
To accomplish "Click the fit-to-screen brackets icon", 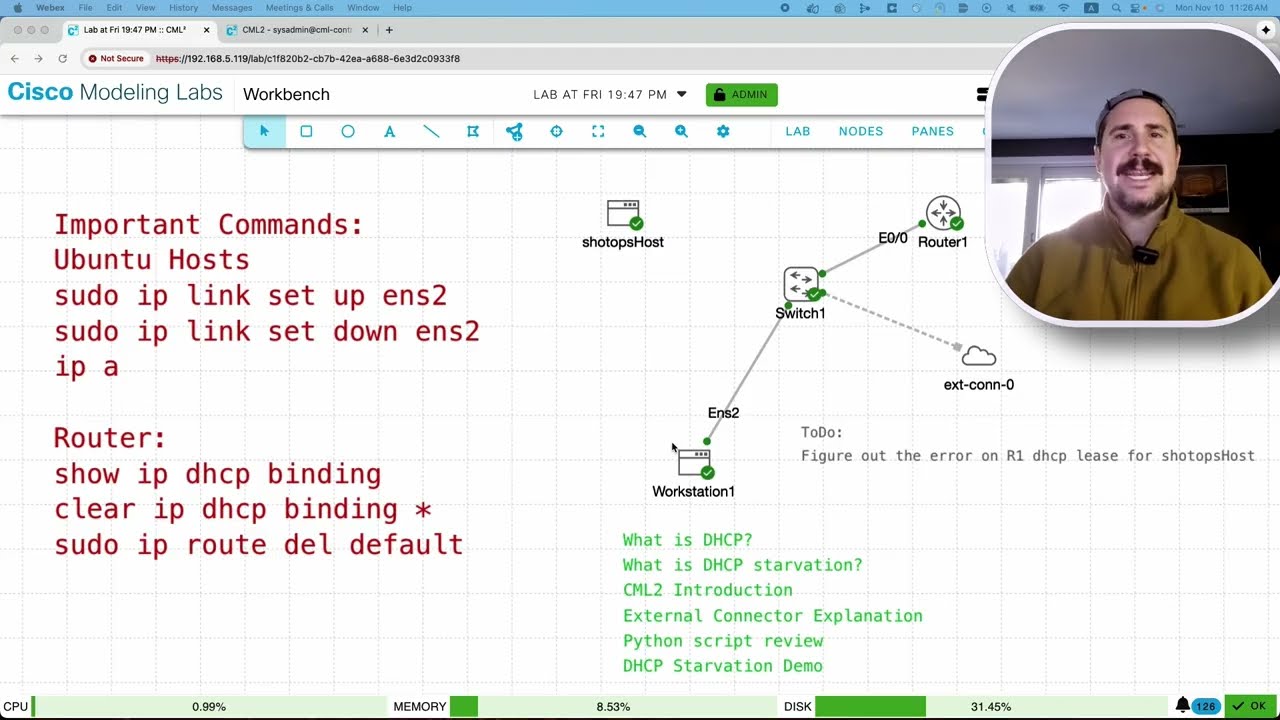I will pos(598,132).
